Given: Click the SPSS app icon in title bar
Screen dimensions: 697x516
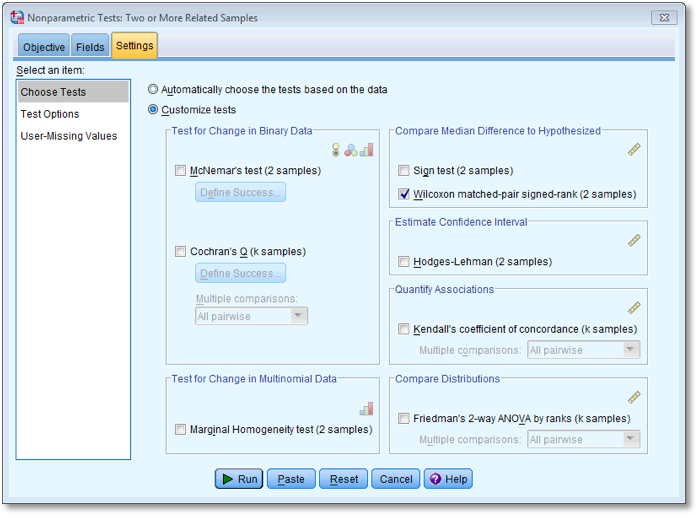Looking at the screenshot, I should point(17,18).
